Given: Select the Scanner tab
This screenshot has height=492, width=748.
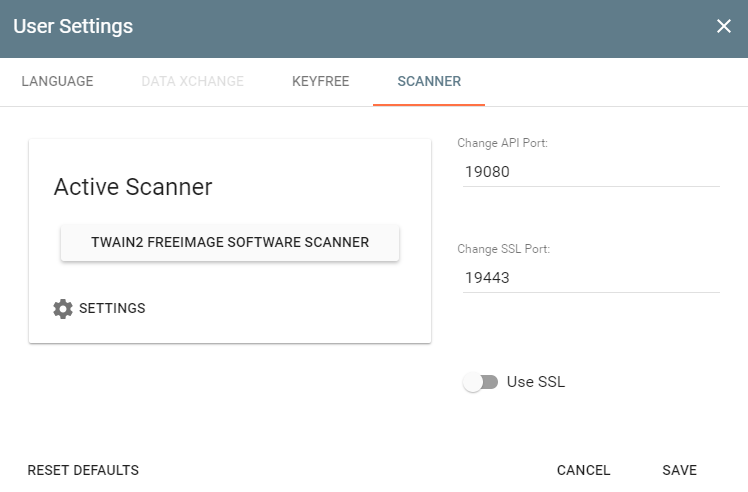Looking at the screenshot, I should [x=429, y=82].
